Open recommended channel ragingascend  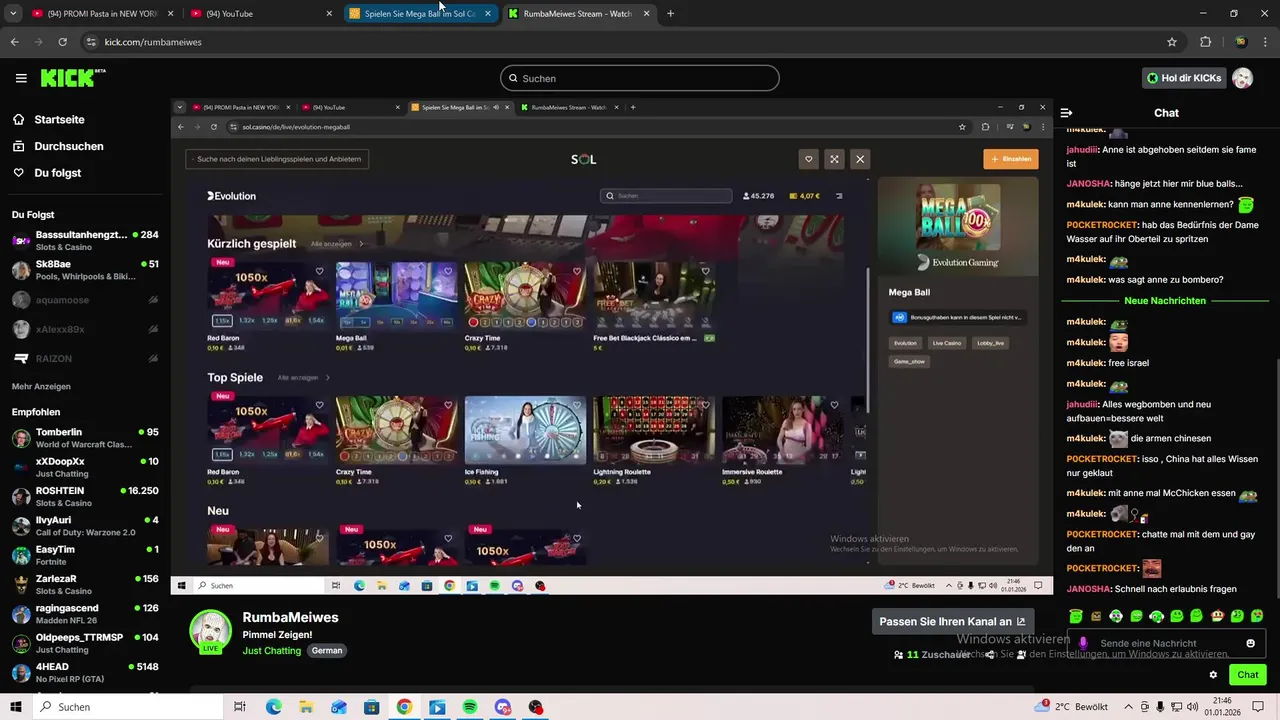click(x=85, y=614)
